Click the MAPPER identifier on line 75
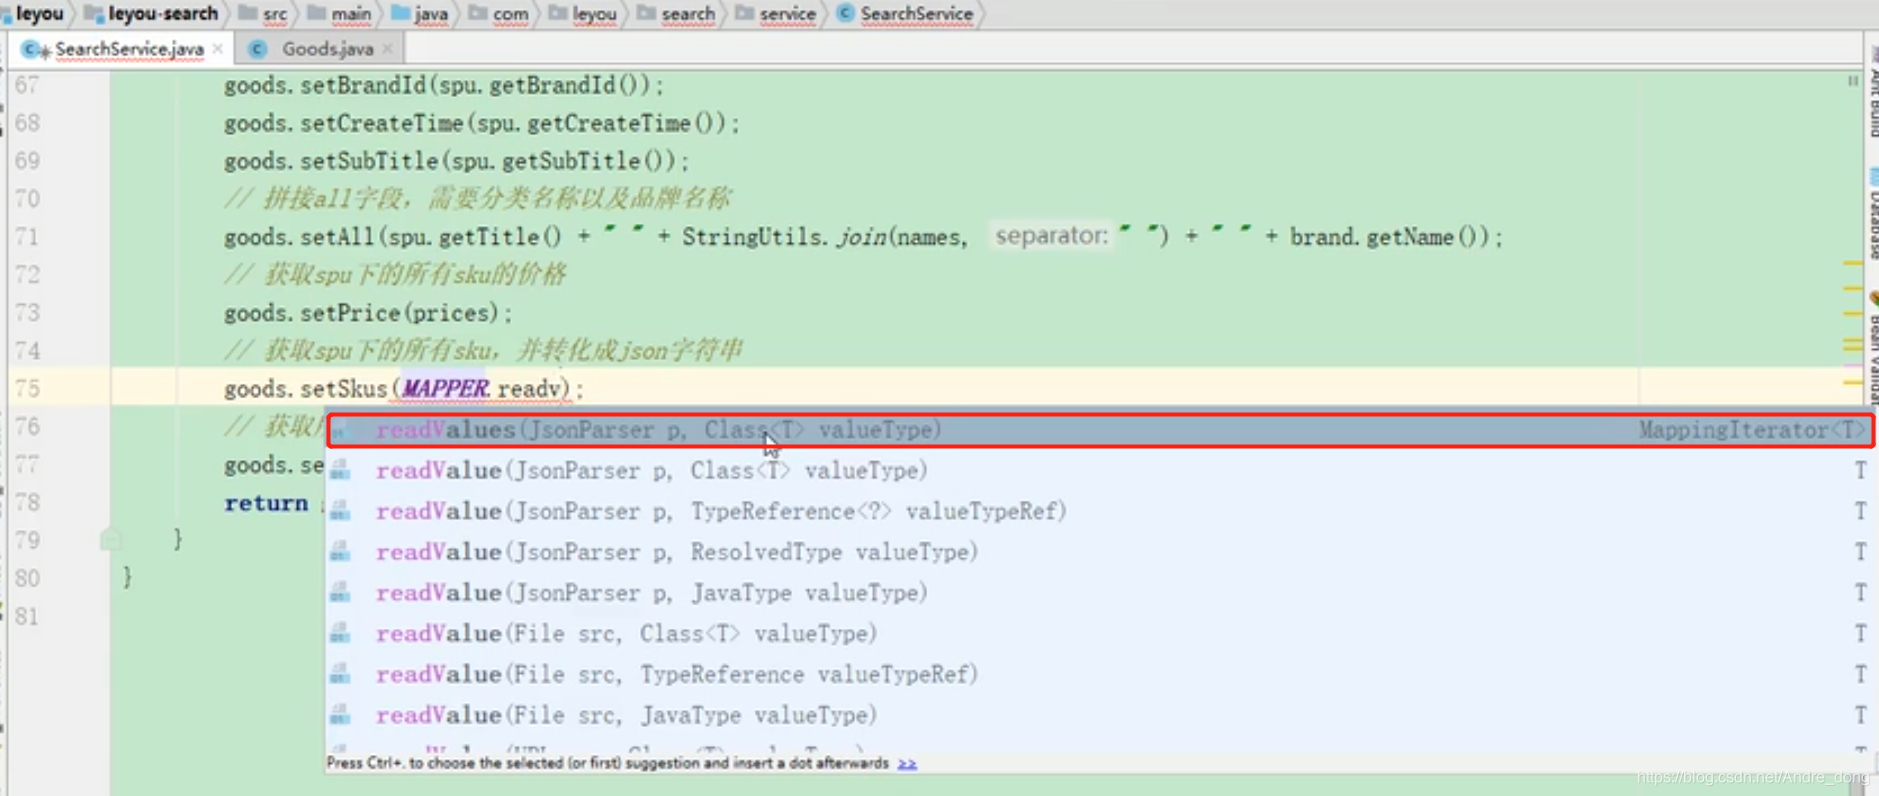1879x796 pixels. pos(445,389)
